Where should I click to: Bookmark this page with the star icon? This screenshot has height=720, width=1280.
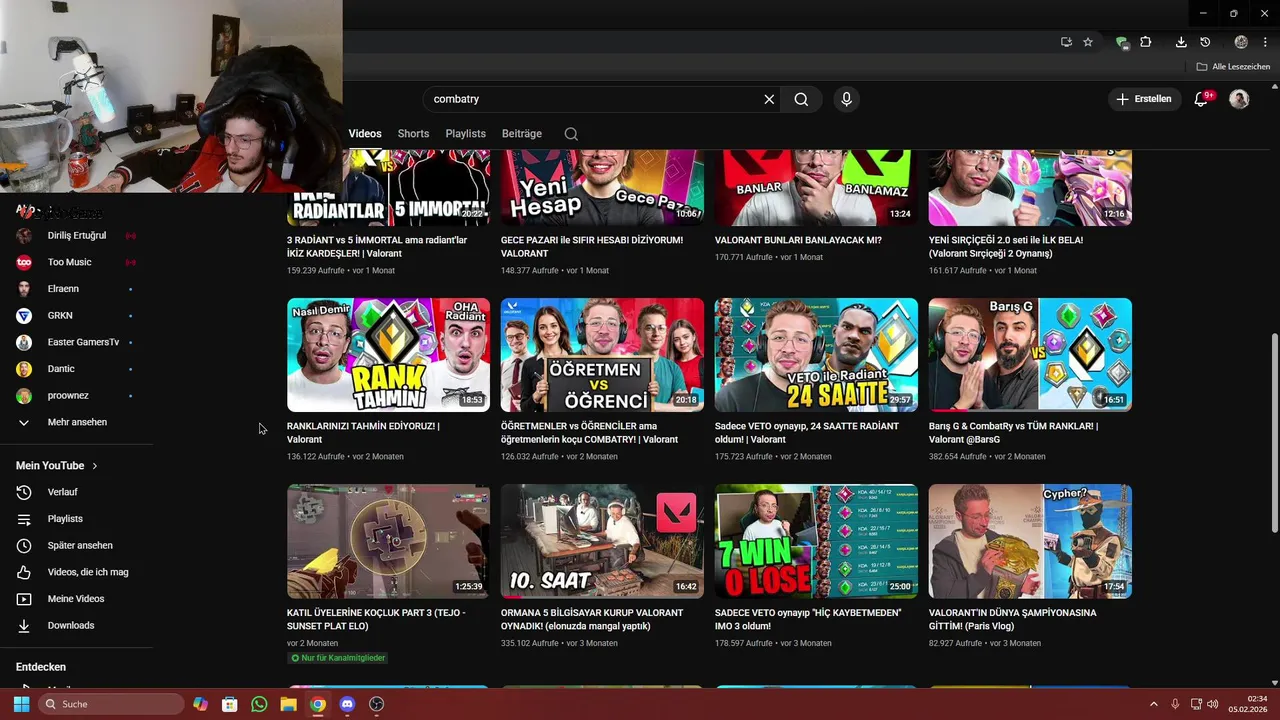point(1088,42)
